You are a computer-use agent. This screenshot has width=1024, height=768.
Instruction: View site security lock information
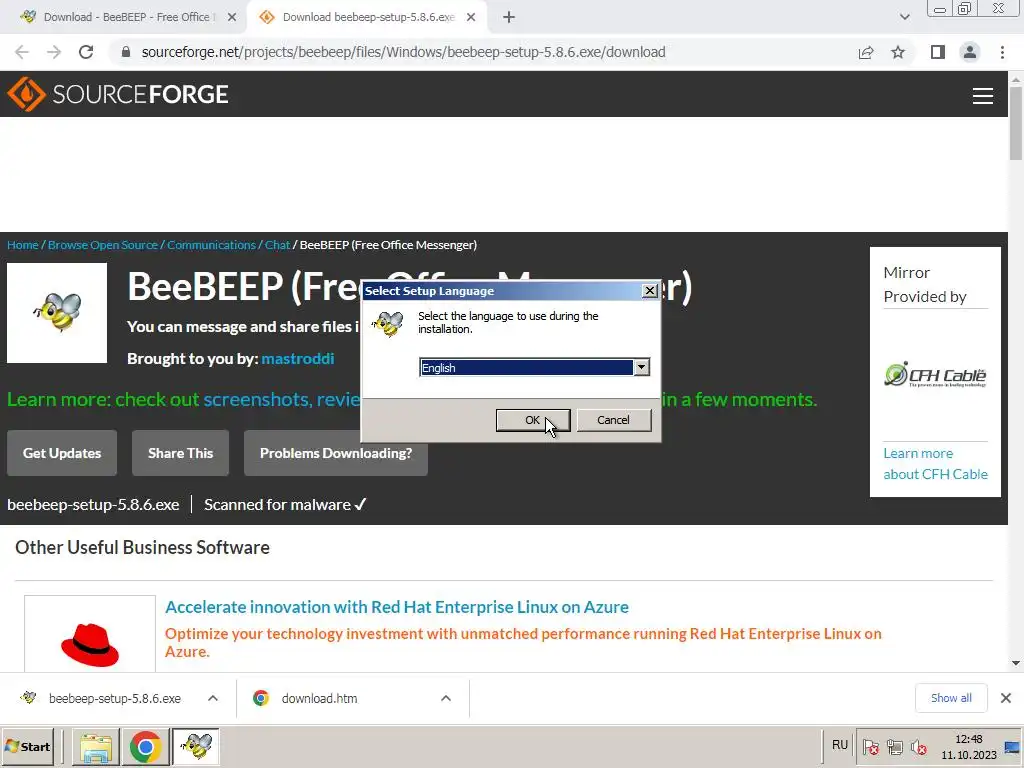126,52
